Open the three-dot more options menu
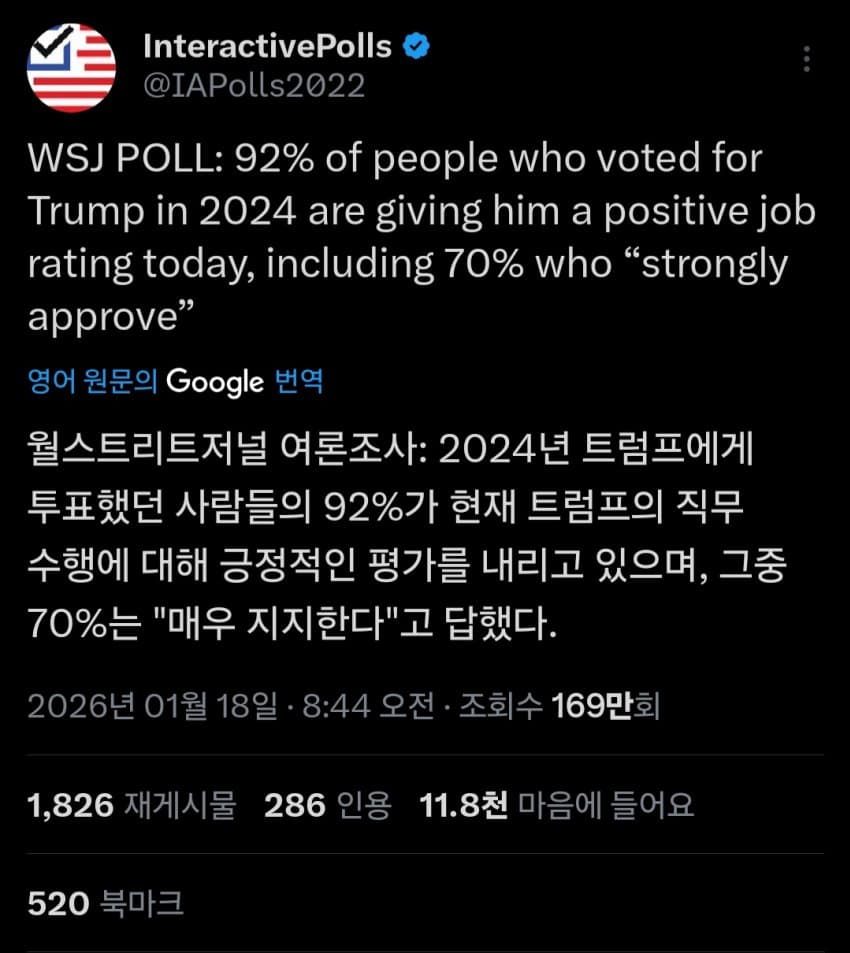This screenshot has width=850, height=953. pyautogui.click(x=807, y=59)
